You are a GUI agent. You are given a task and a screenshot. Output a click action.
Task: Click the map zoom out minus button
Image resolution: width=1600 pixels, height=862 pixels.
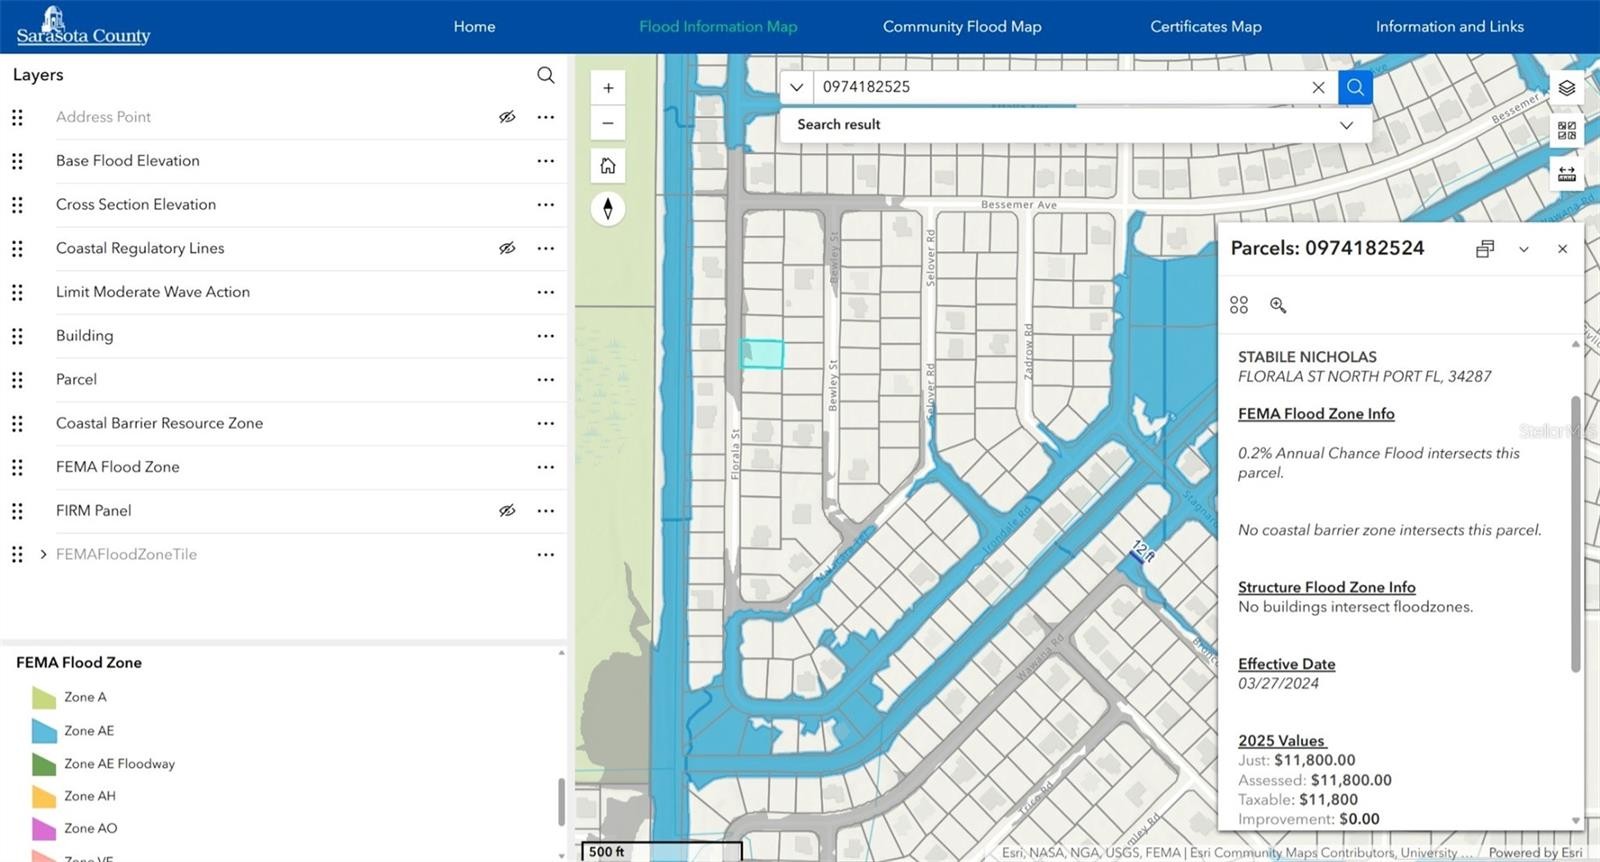(x=608, y=124)
